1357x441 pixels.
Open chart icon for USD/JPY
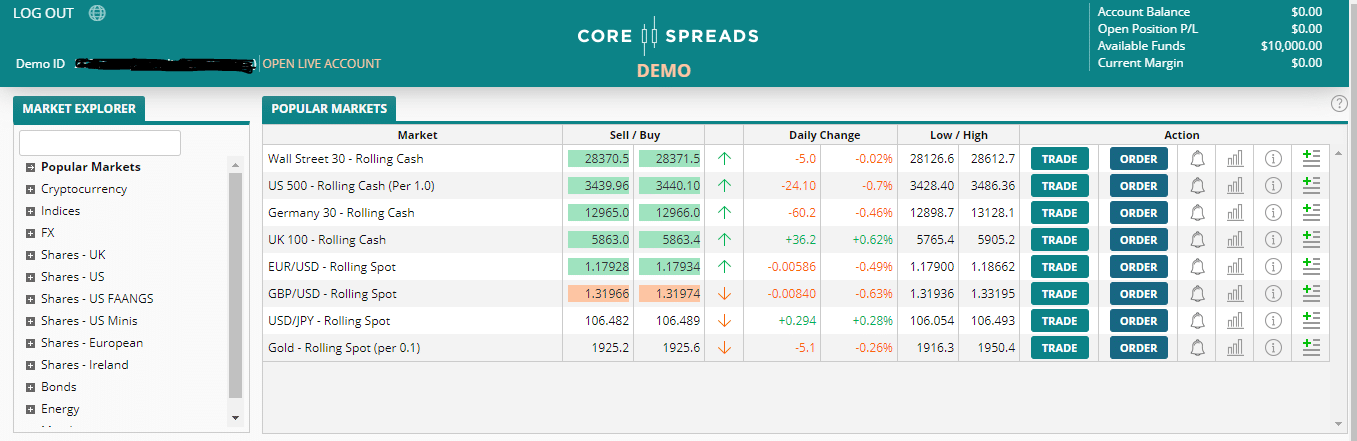(1235, 320)
